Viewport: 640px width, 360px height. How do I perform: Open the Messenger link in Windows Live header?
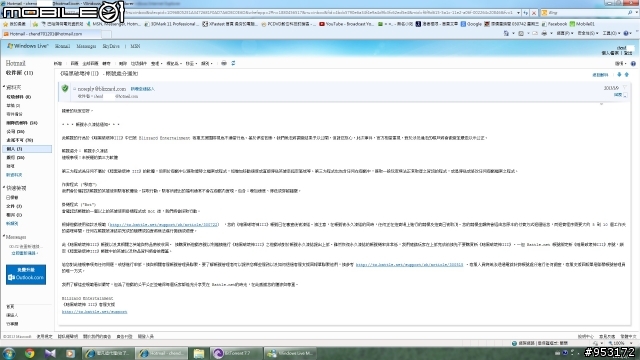point(86,46)
